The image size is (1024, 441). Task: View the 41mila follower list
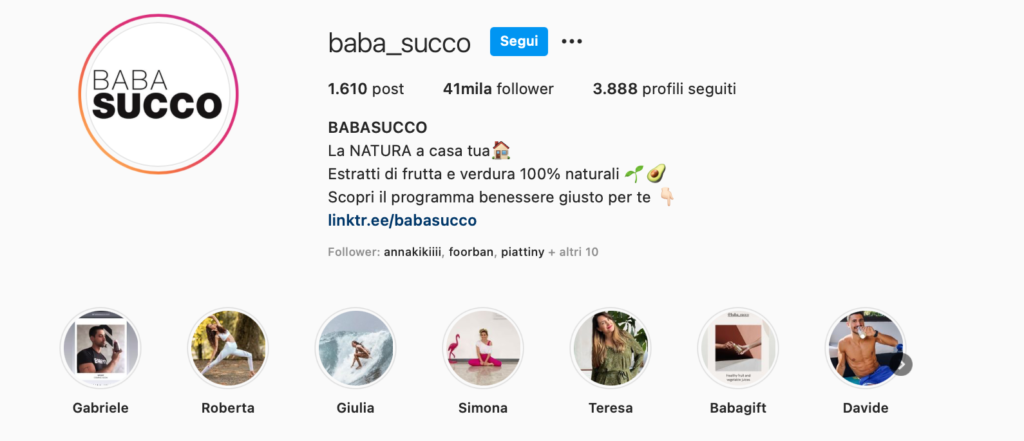498,89
